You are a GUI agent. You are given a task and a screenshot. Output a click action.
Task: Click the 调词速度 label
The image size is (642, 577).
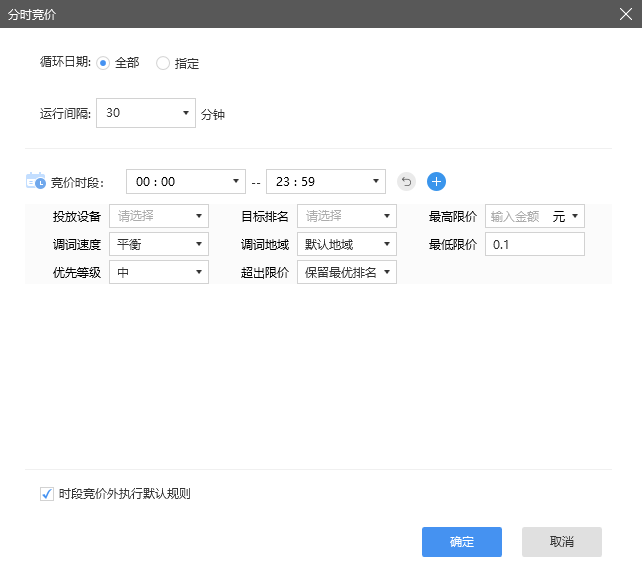pos(77,244)
